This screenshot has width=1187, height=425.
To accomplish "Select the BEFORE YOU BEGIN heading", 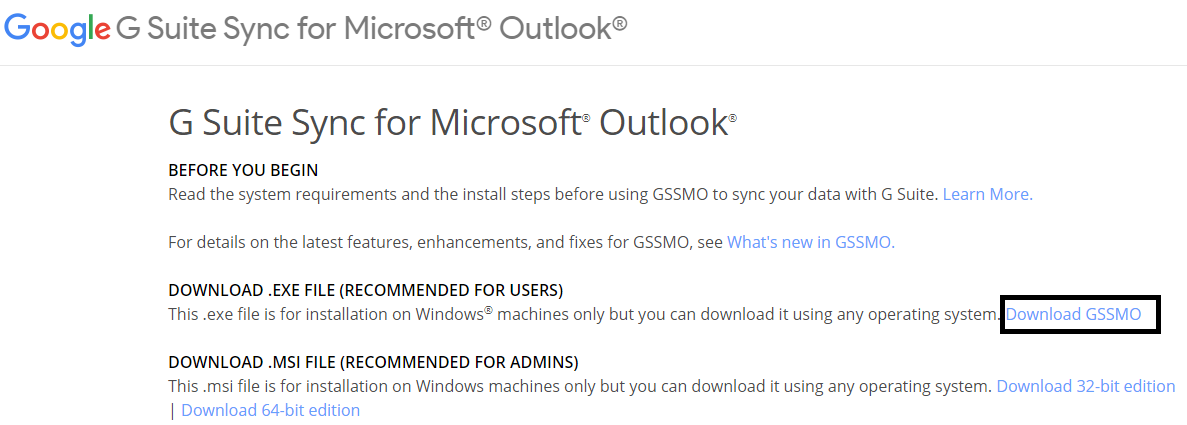I will (243, 170).
